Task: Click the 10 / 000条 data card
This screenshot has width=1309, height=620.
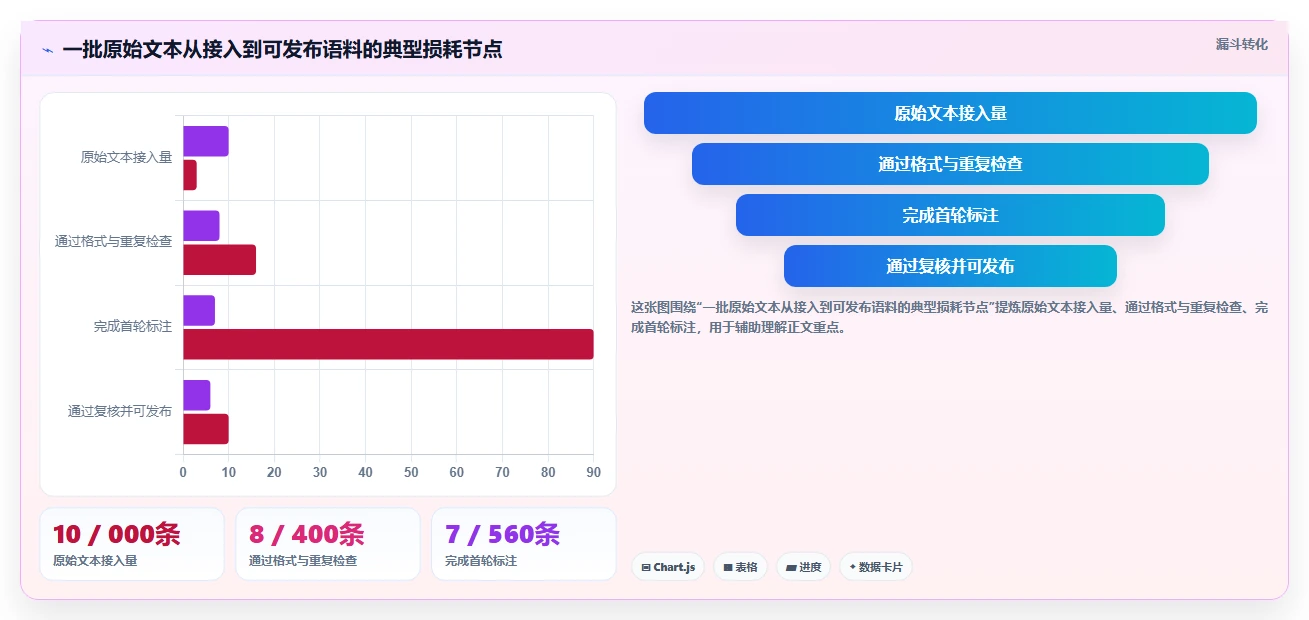Action: 132,544
